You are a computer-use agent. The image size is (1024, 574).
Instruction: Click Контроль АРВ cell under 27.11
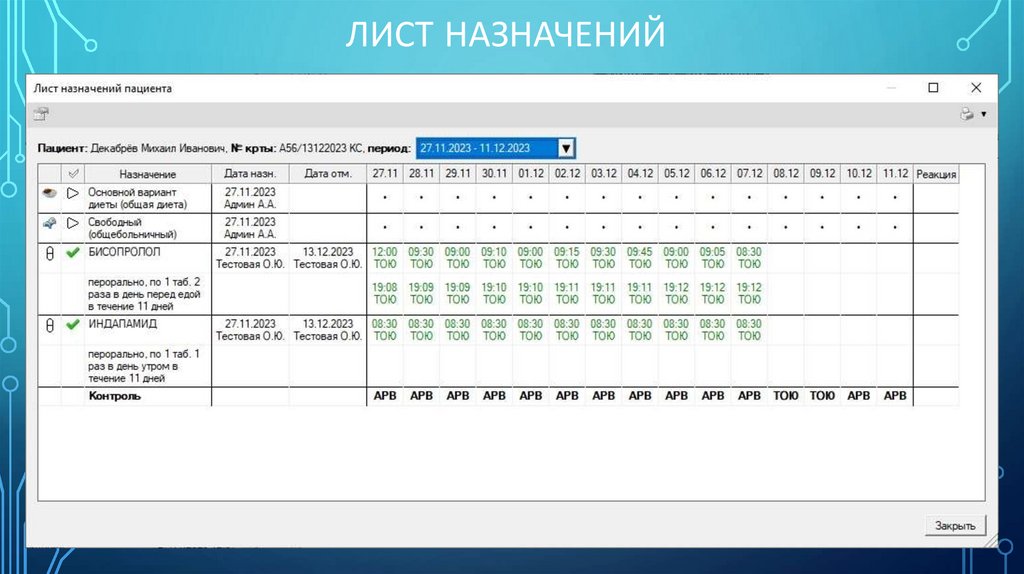tap(385, 396)
